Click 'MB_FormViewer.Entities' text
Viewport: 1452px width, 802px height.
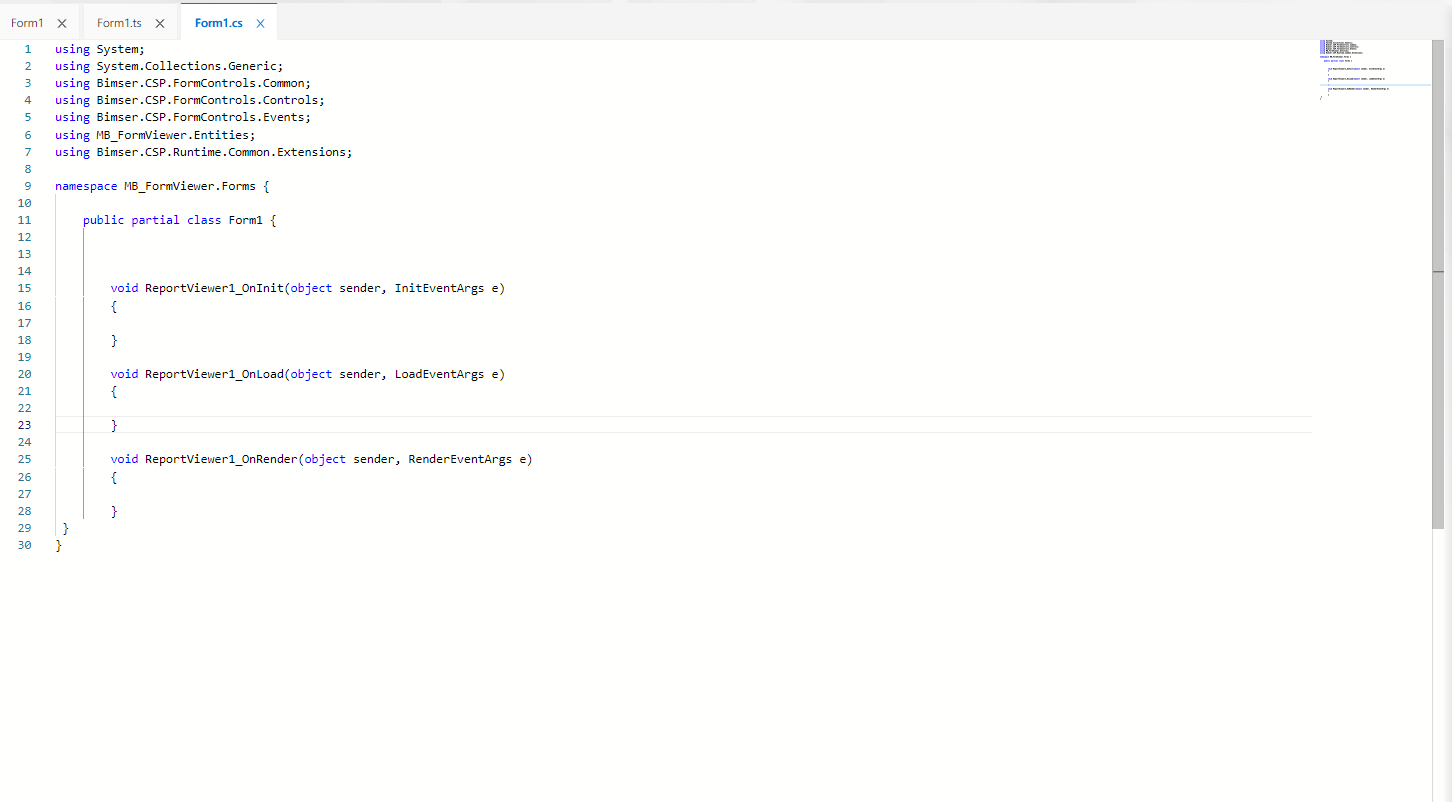tap(173, 135)
